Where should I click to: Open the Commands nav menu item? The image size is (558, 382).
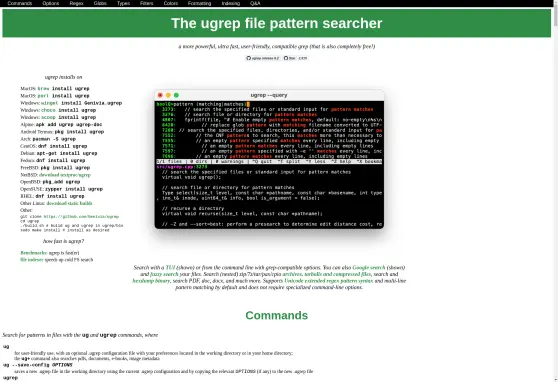(20, 3)
